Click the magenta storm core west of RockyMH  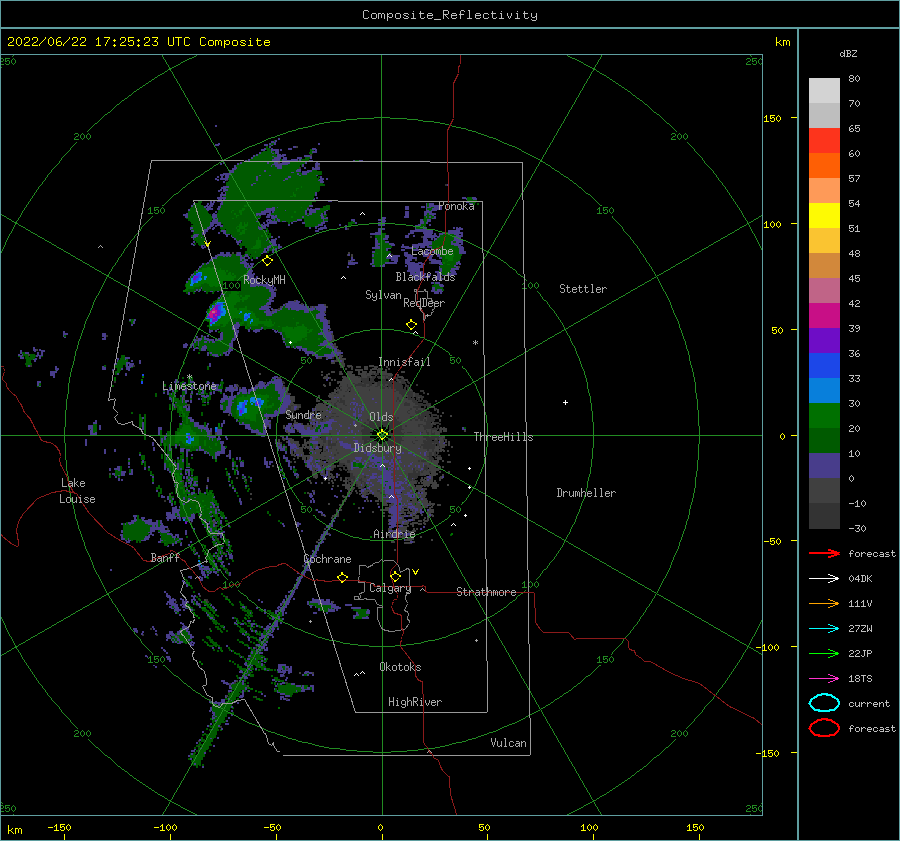(x=215, y=313)
